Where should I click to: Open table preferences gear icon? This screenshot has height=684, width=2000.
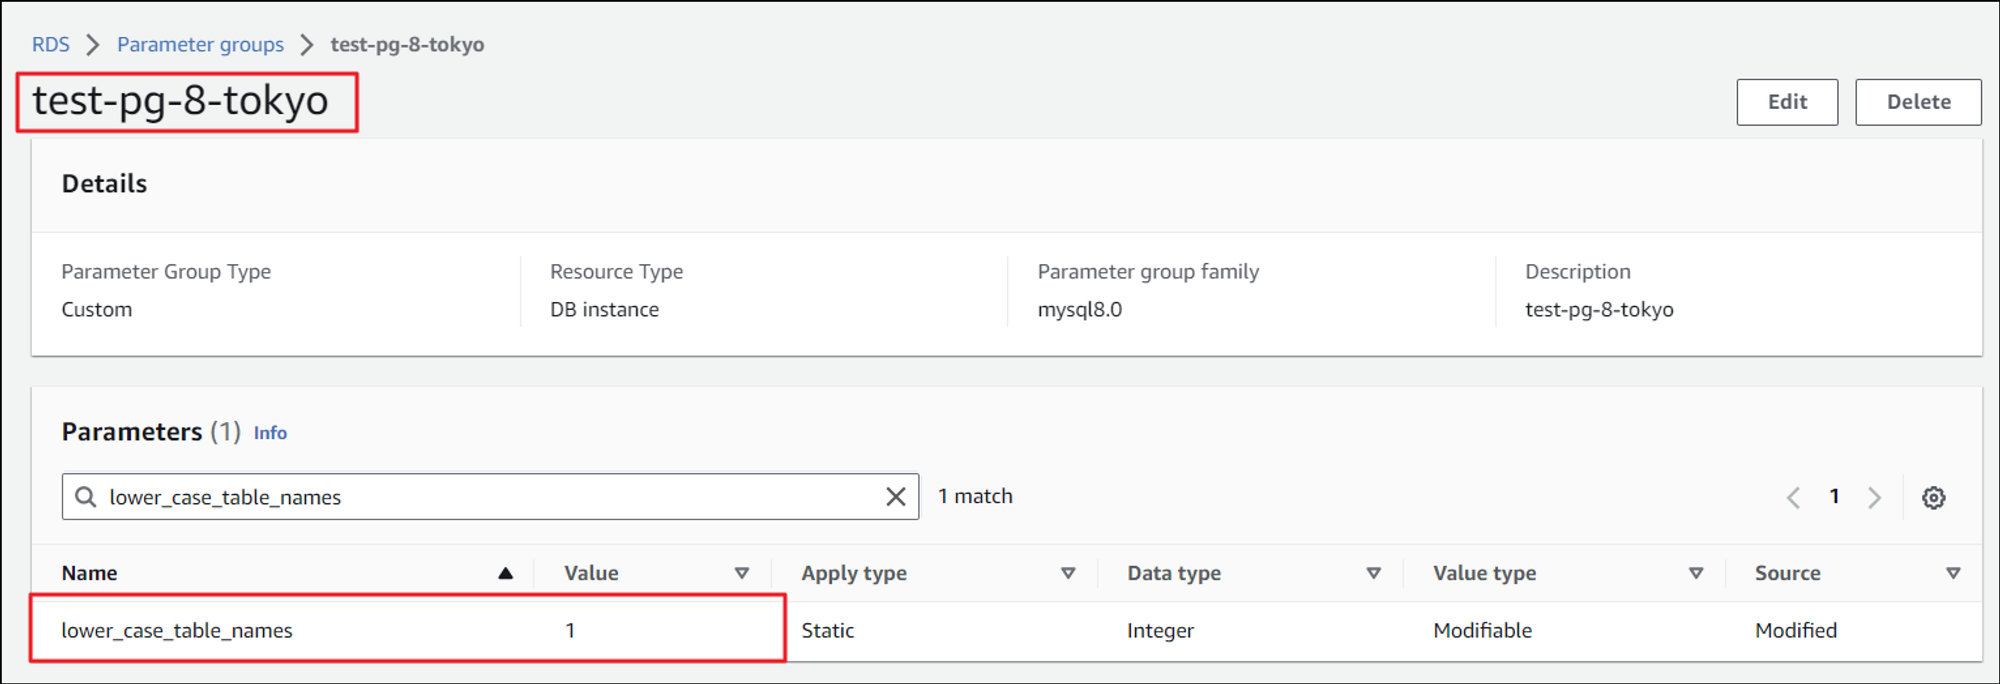point(1934,498)
